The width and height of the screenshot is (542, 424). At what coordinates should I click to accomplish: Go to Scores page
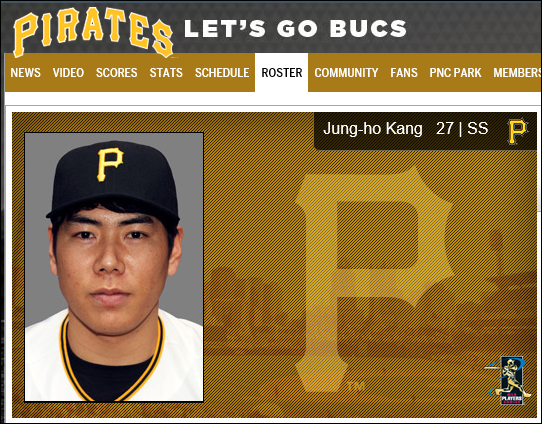(x=116, y=73)
